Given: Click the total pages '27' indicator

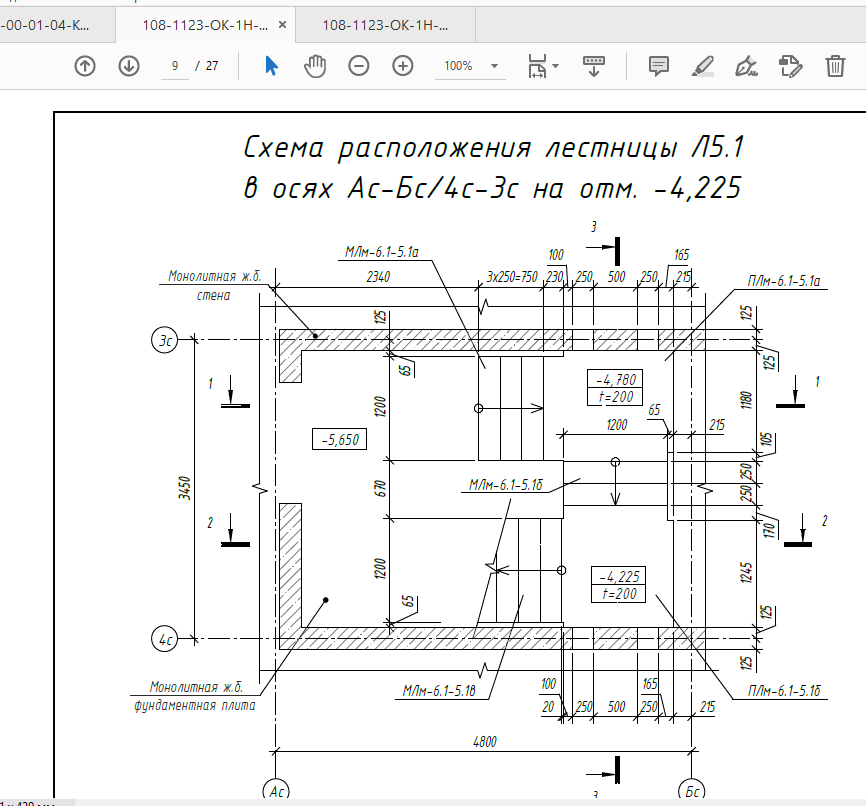Looking at the screenshot, I should [x=212, y=66].
